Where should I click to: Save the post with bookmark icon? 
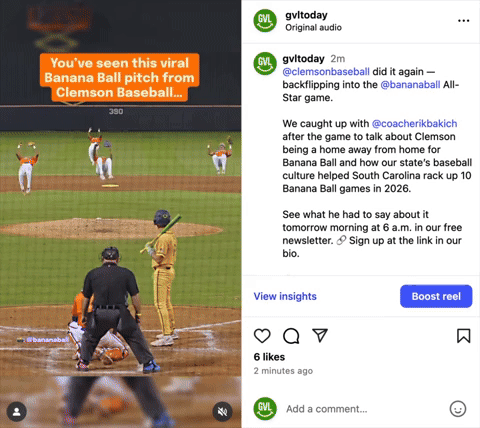[x=463, y=336]
